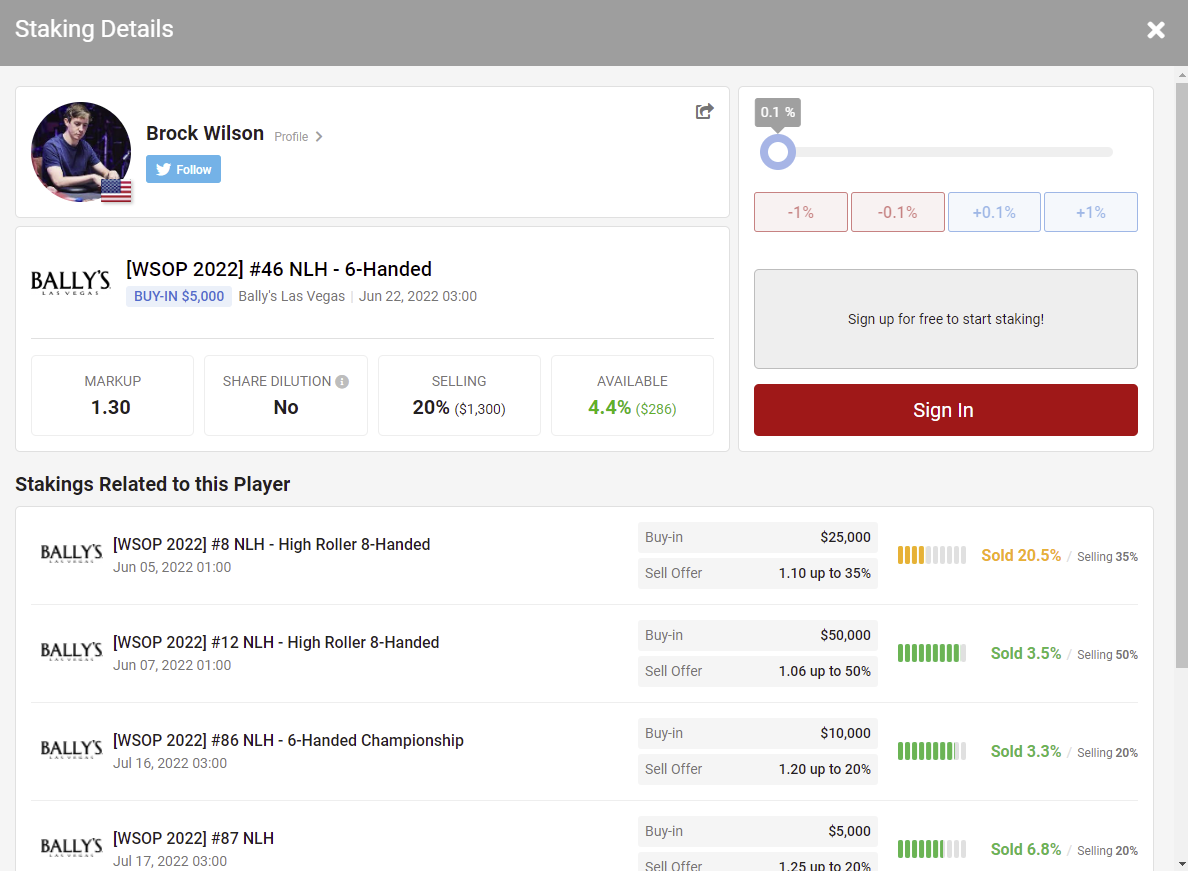Decrease stake by 1%
Viewport: 1188px width, 871px height.
tap(801, 212)
